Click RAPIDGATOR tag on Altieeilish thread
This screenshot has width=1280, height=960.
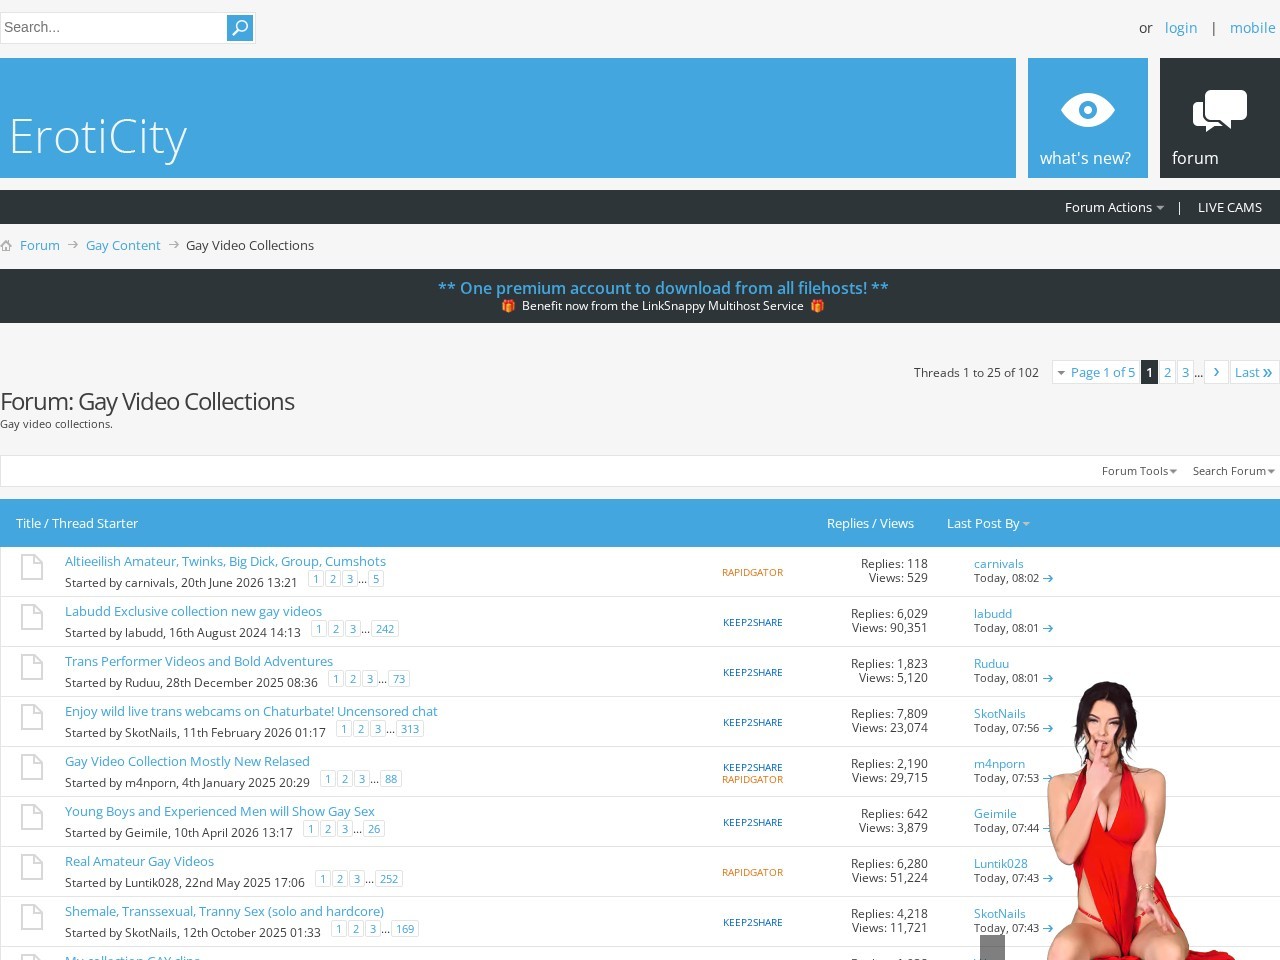(x=752, y=572)
